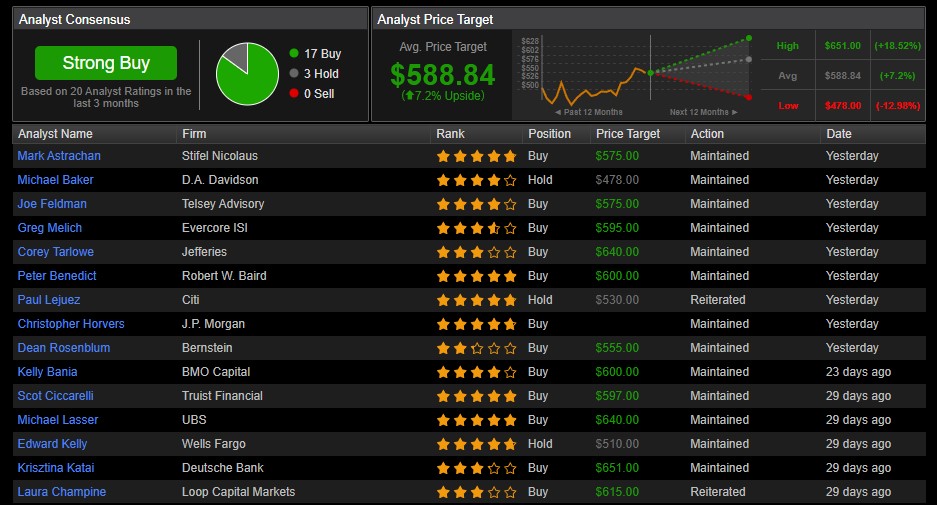Click D.A. Davidson firm name
The height and width of the screenshot is (505, 937).
click(220, 180)
